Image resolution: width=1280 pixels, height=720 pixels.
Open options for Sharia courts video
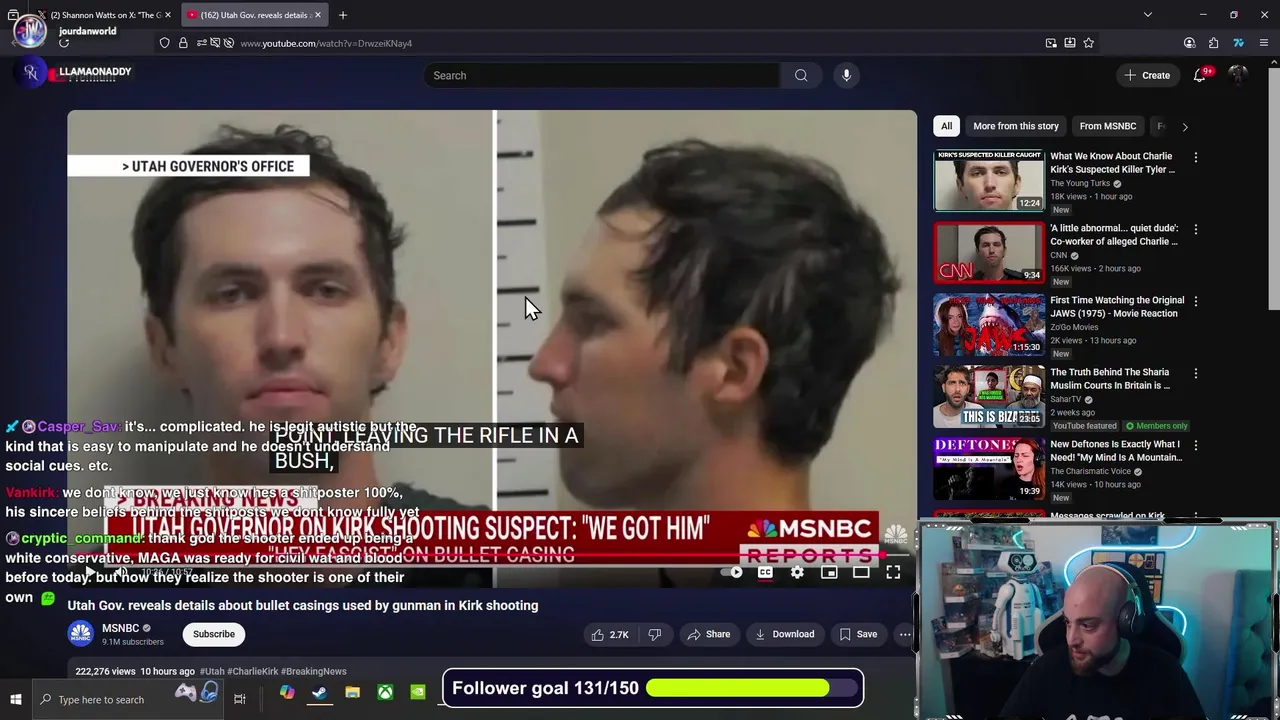1195,373
